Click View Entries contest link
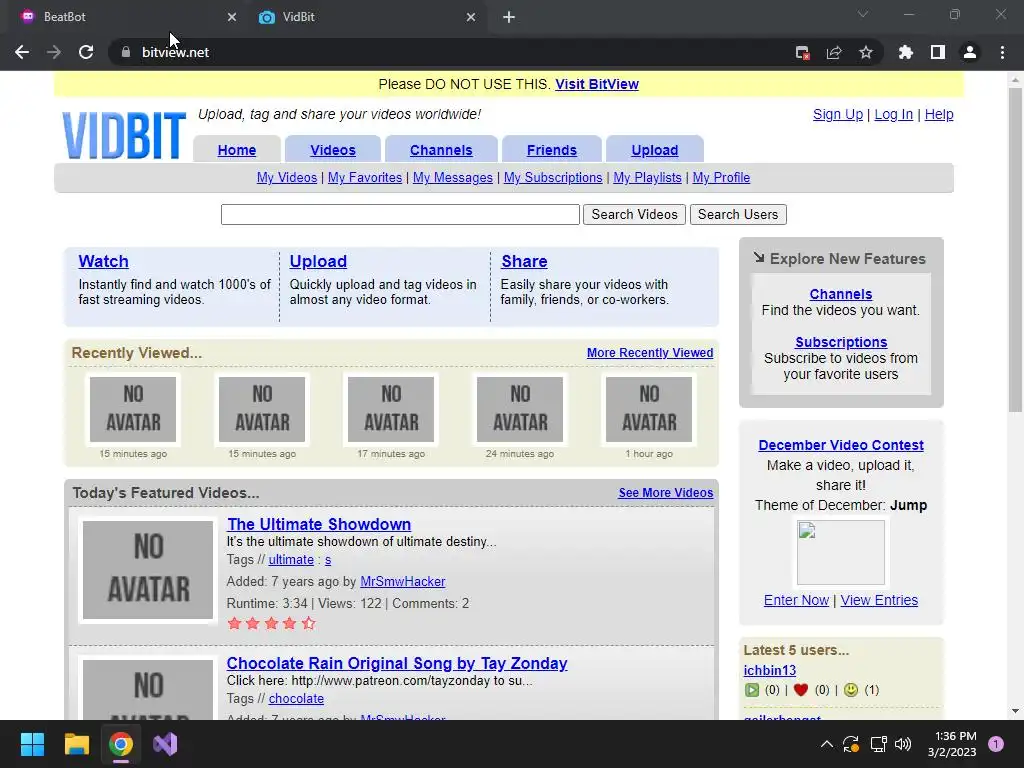The image size is (1024, 768). pos(879,600)
